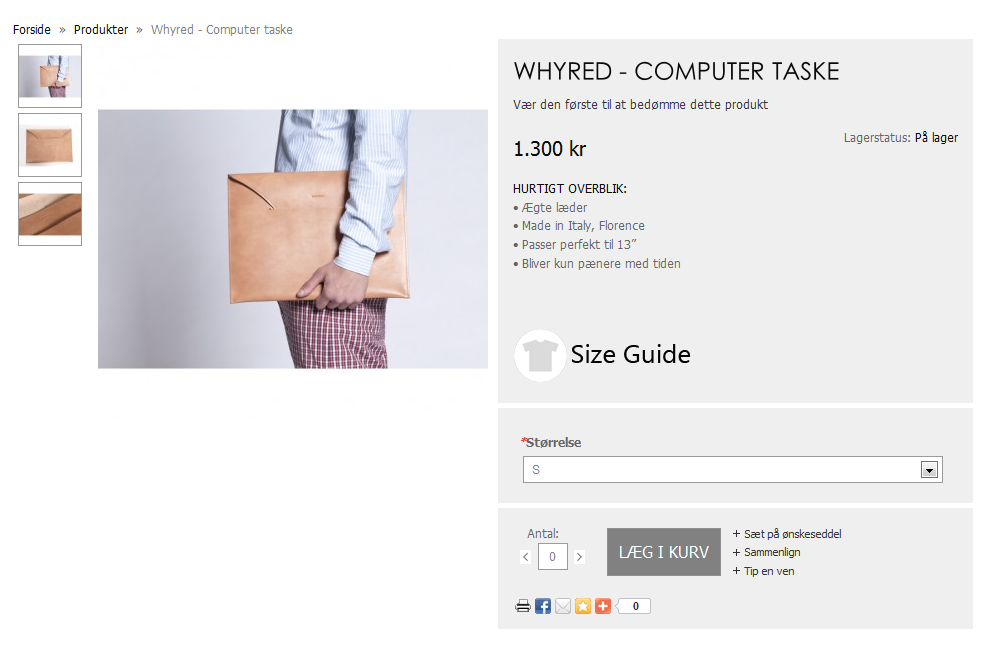
Task: Click the email envelope share icon
Action: click(563, 606)
